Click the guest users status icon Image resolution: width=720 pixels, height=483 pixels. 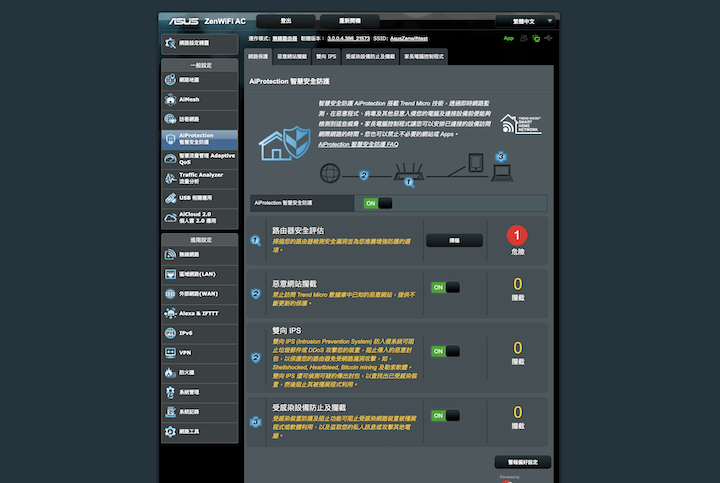523,39
